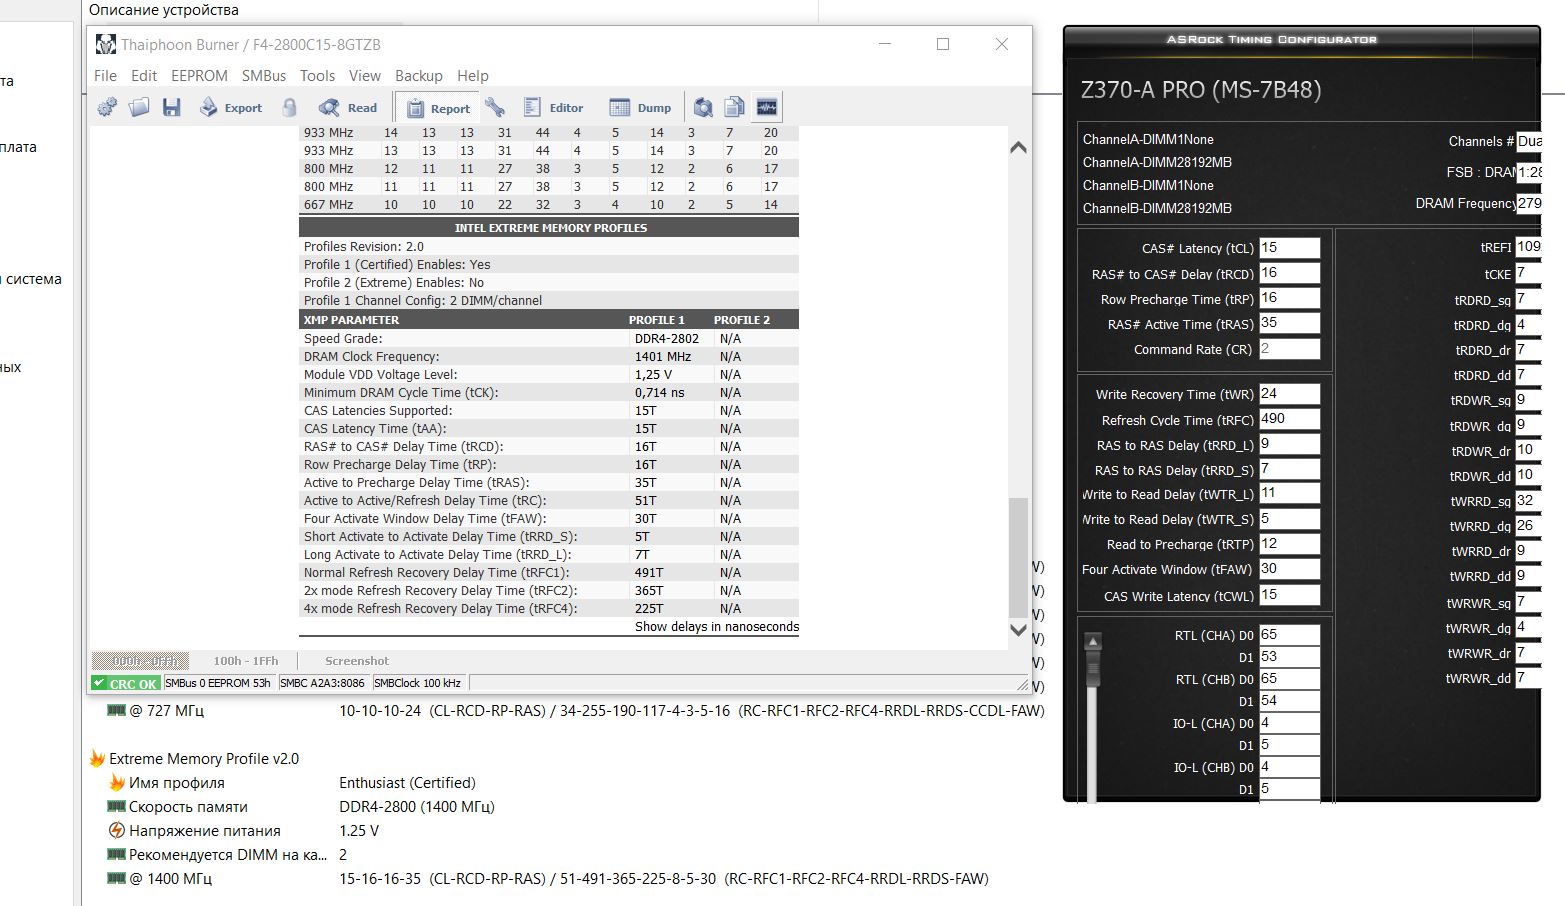
Task: Open the Help menu in Thaiphoon Burner
Action: point(473,76)
